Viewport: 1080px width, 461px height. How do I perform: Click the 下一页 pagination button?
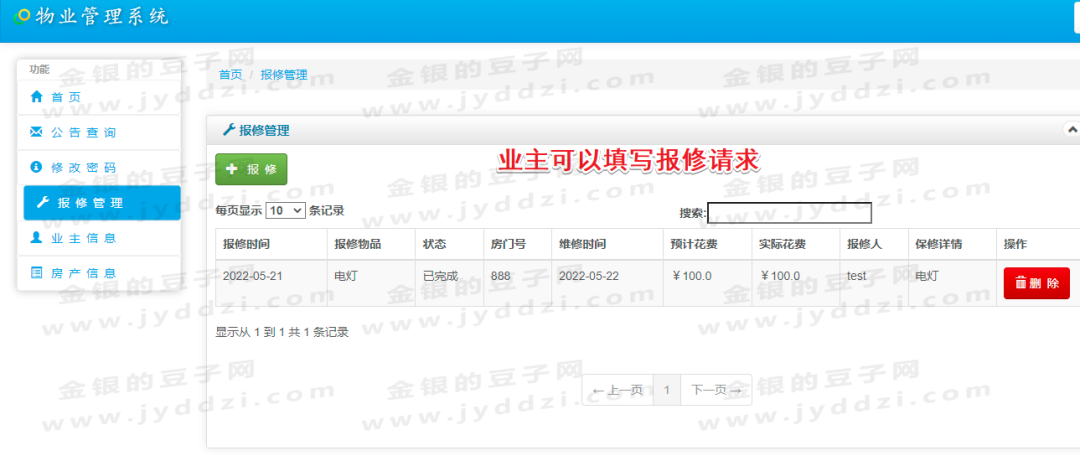[x=716, y=390]
